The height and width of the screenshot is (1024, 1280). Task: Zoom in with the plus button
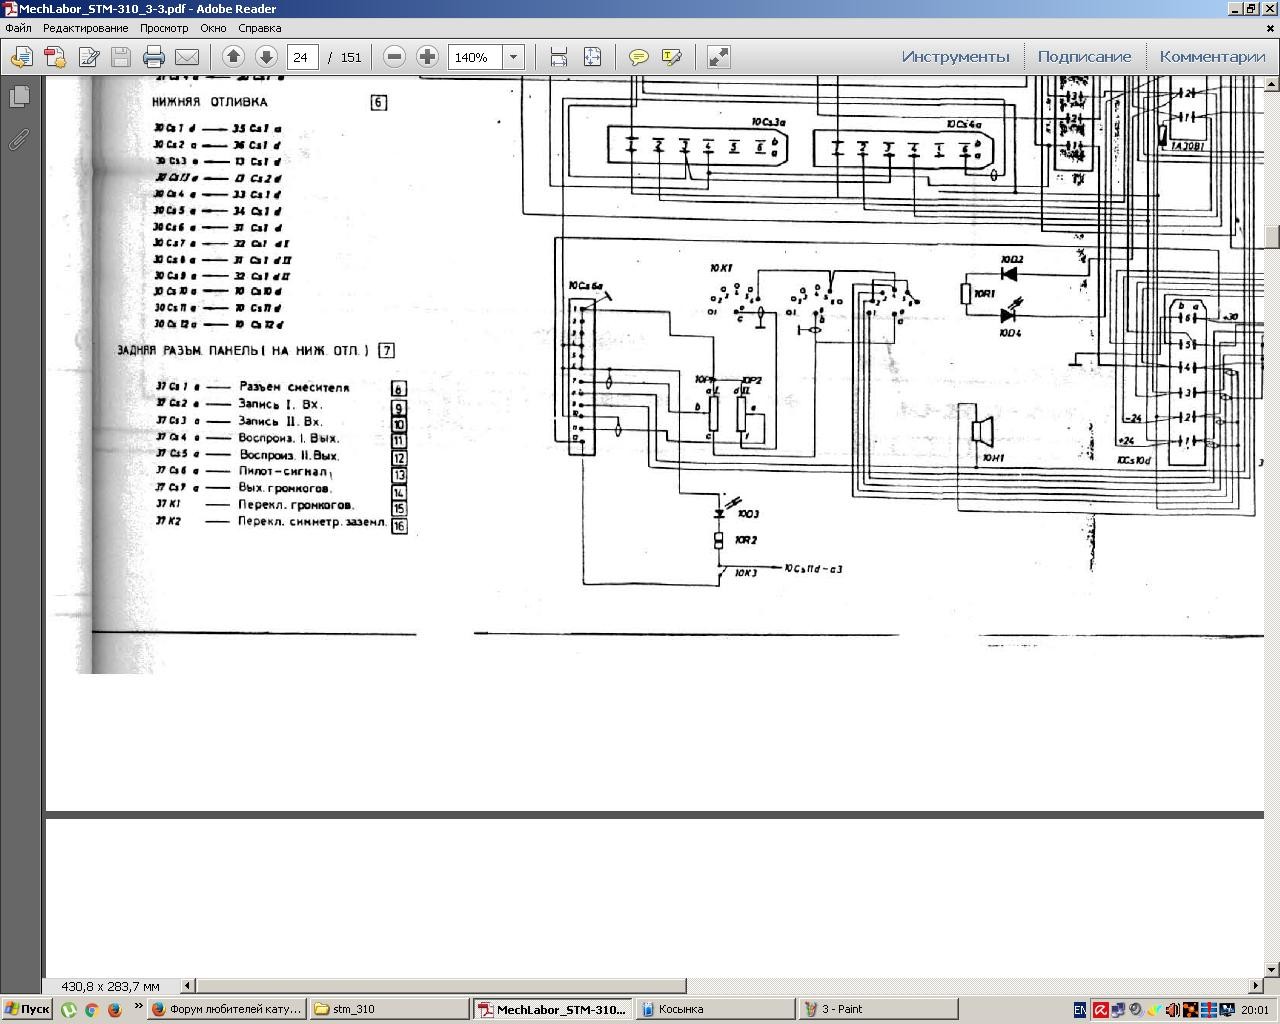click(x=427, y=57)
